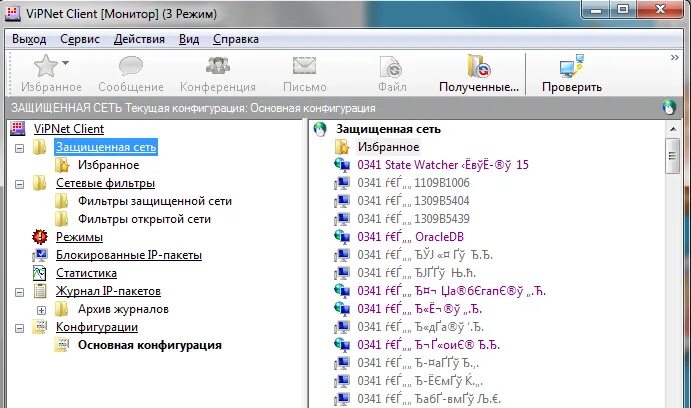691x408 pixels.
Task: Click the Защищенная сеть header globe icon
Action: (320, 129)
